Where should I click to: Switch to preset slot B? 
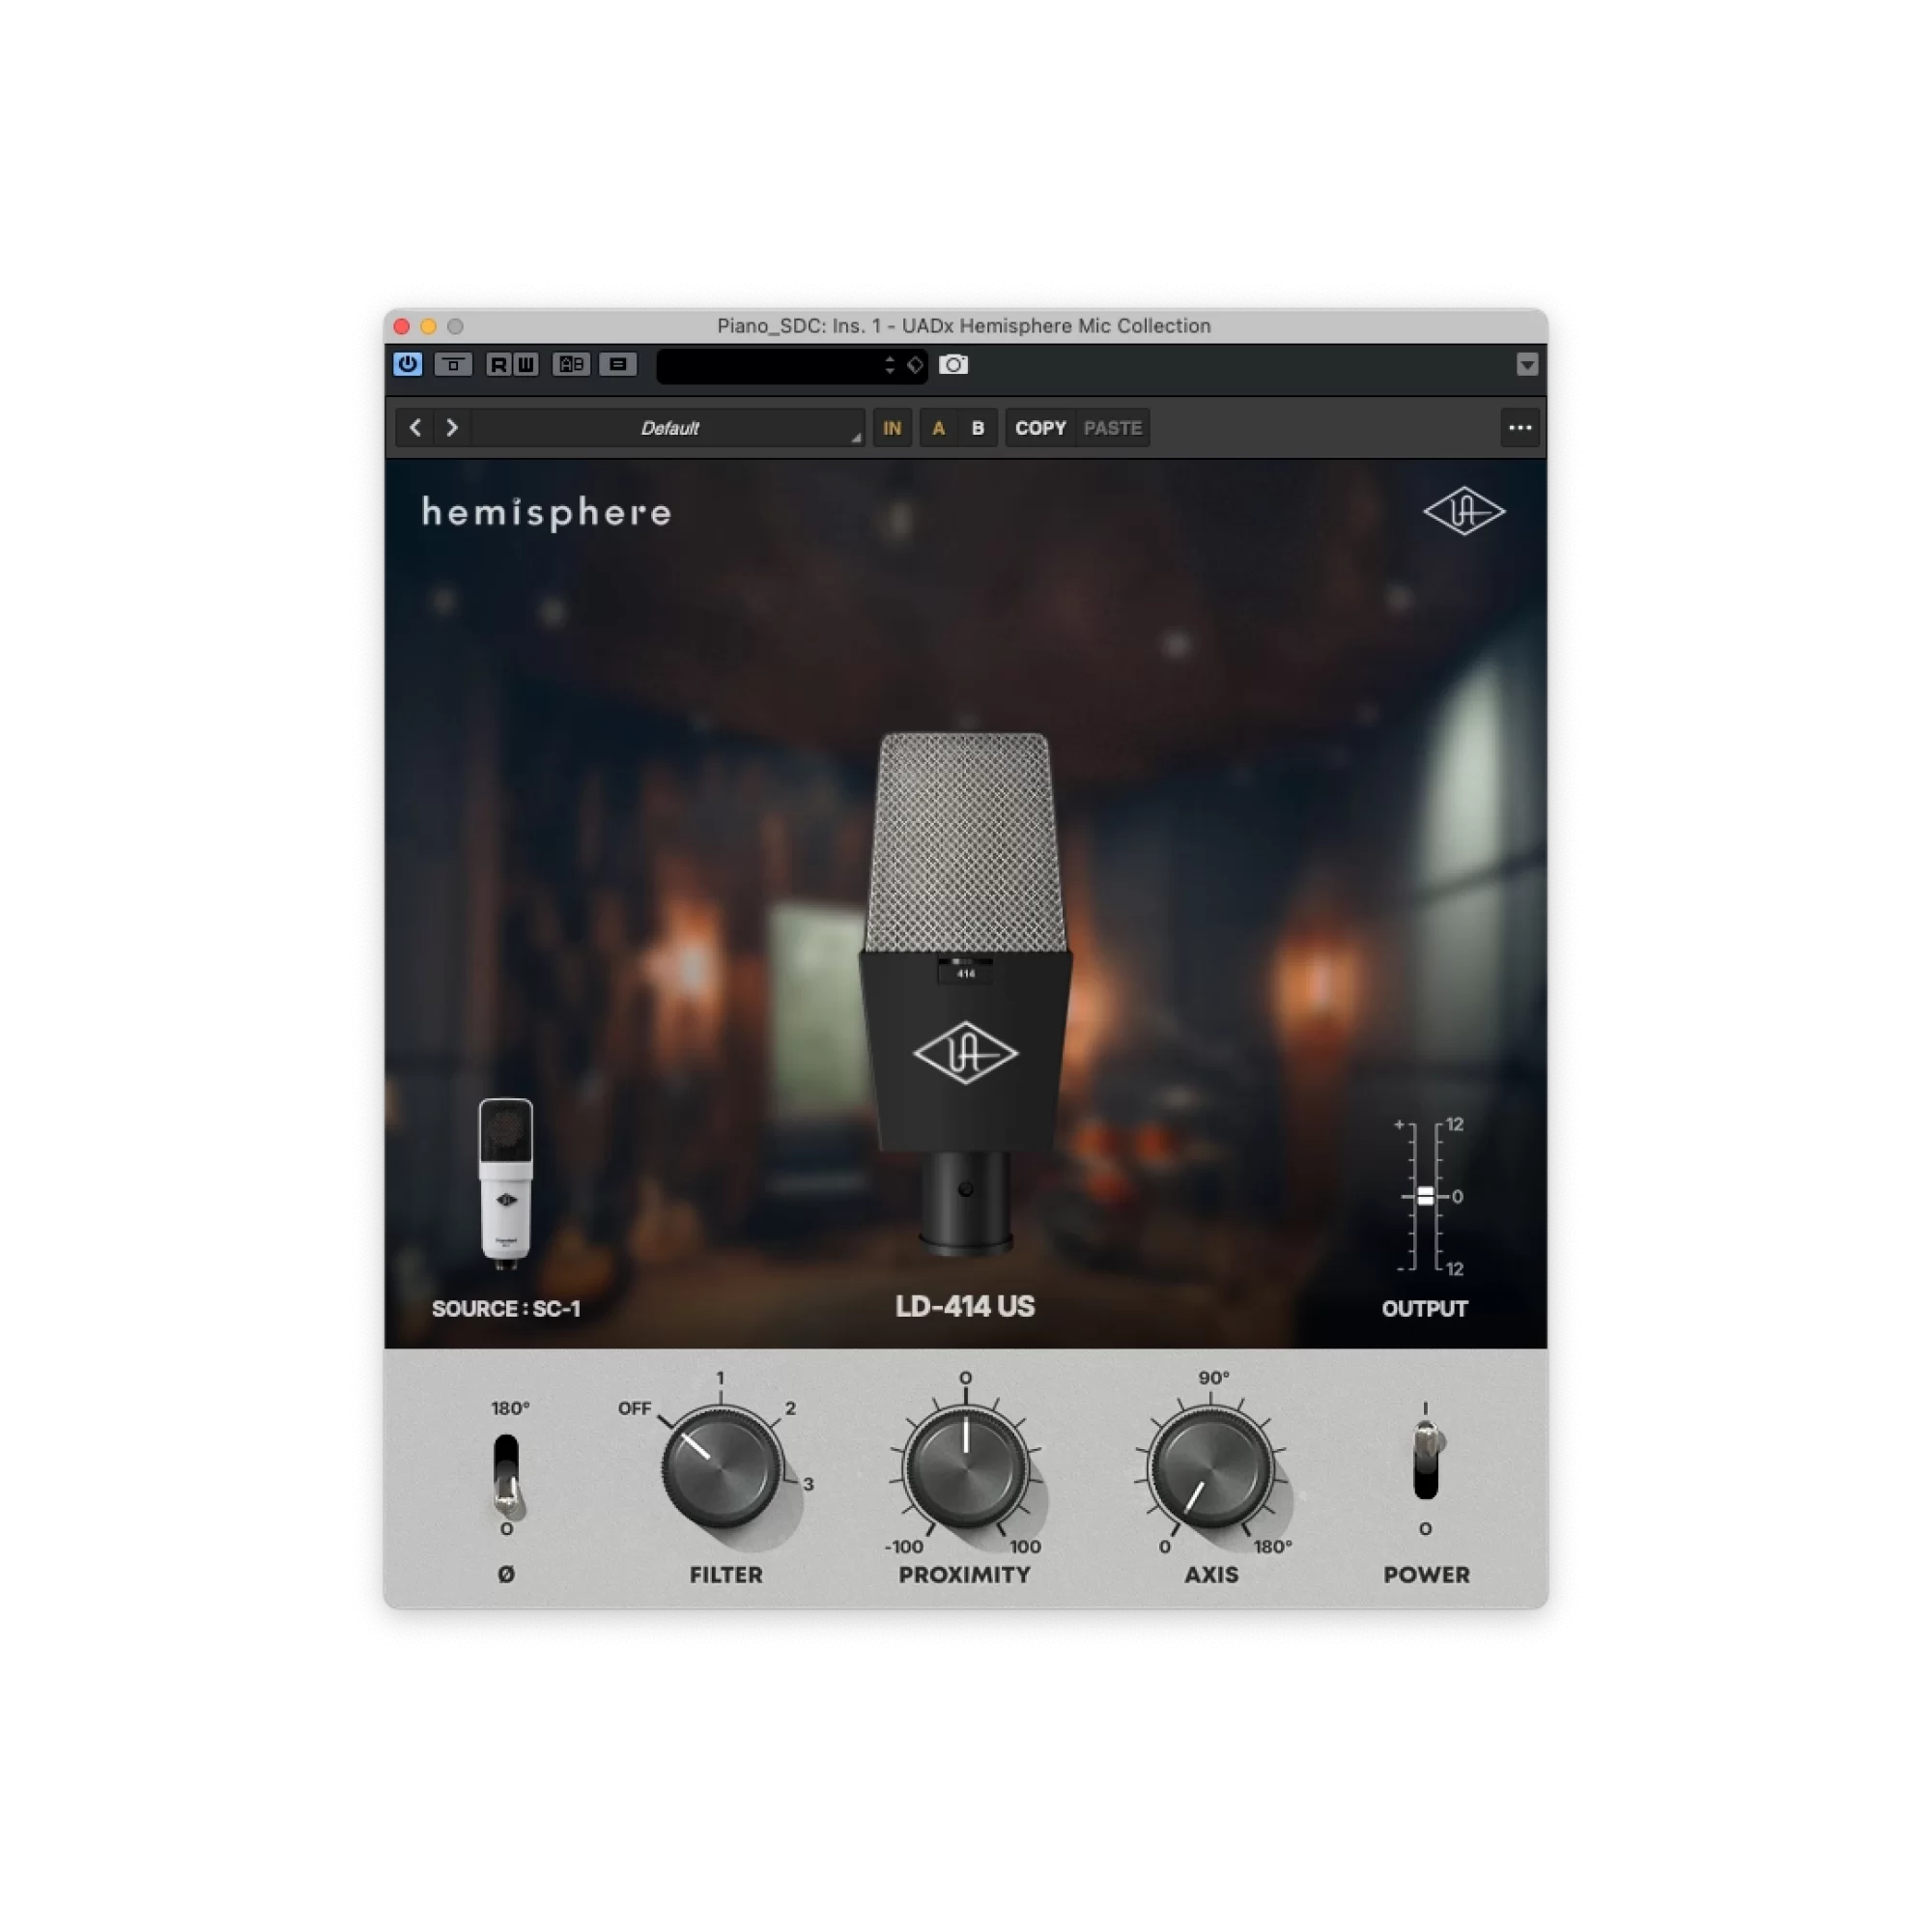pyautogui.click(x=978, y=428)
